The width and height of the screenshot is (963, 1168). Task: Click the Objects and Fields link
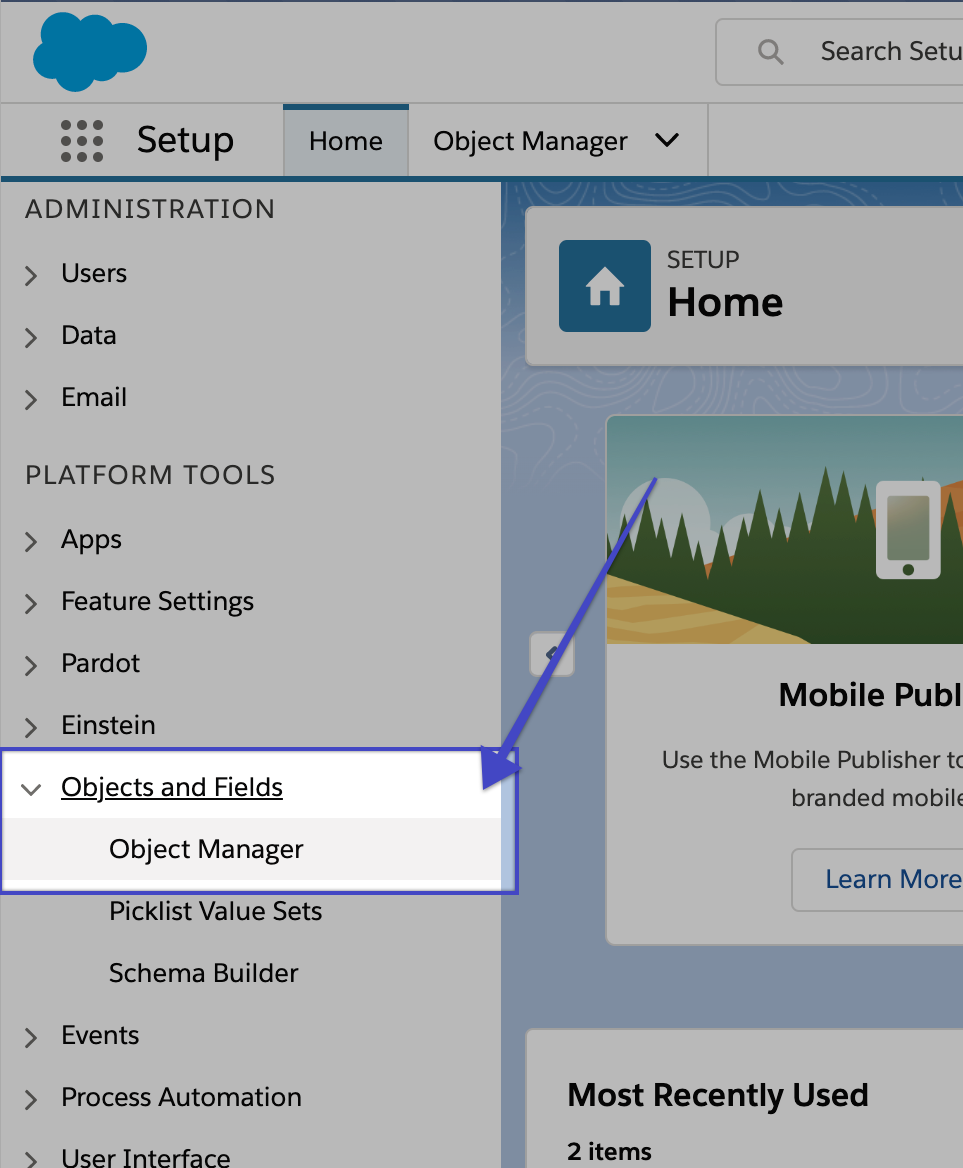172,787
